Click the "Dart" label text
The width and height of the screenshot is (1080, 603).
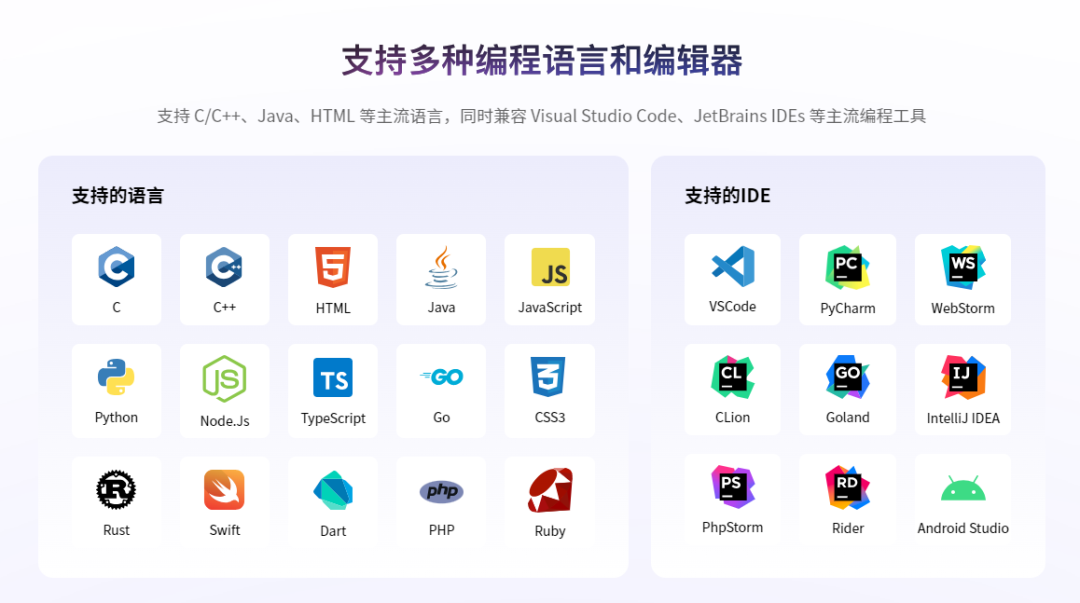click(x=333, y=531)
